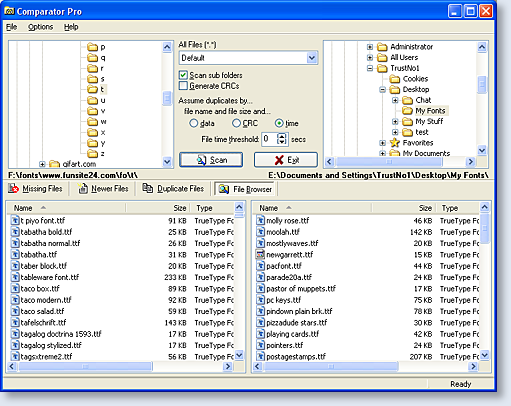Expand the All Users tree node
The image size is (511, 406).
[x=370, y=58]
